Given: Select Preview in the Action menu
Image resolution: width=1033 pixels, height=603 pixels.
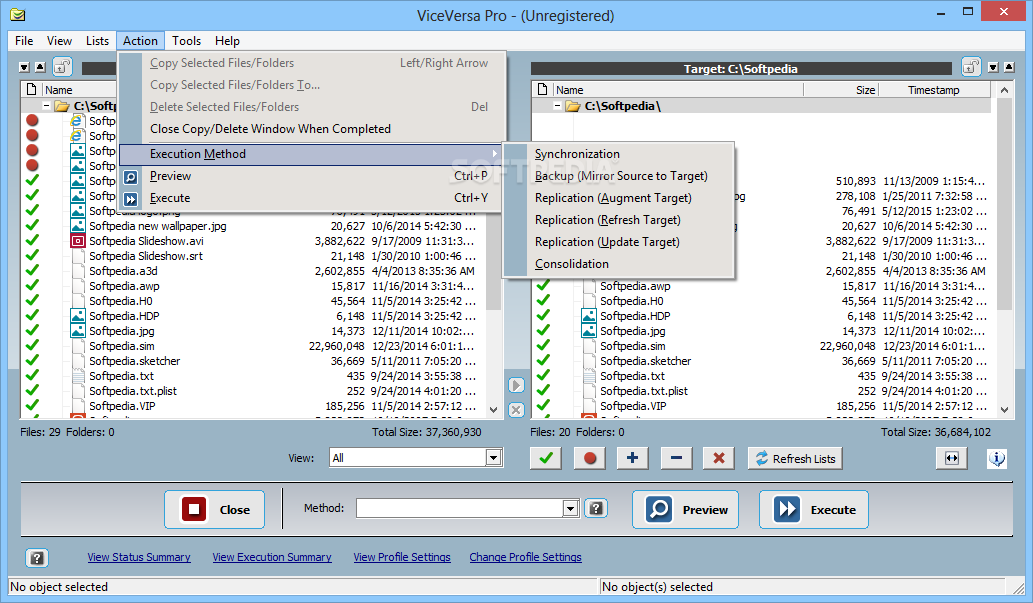Looking at the screenshot, I should 310,176.
